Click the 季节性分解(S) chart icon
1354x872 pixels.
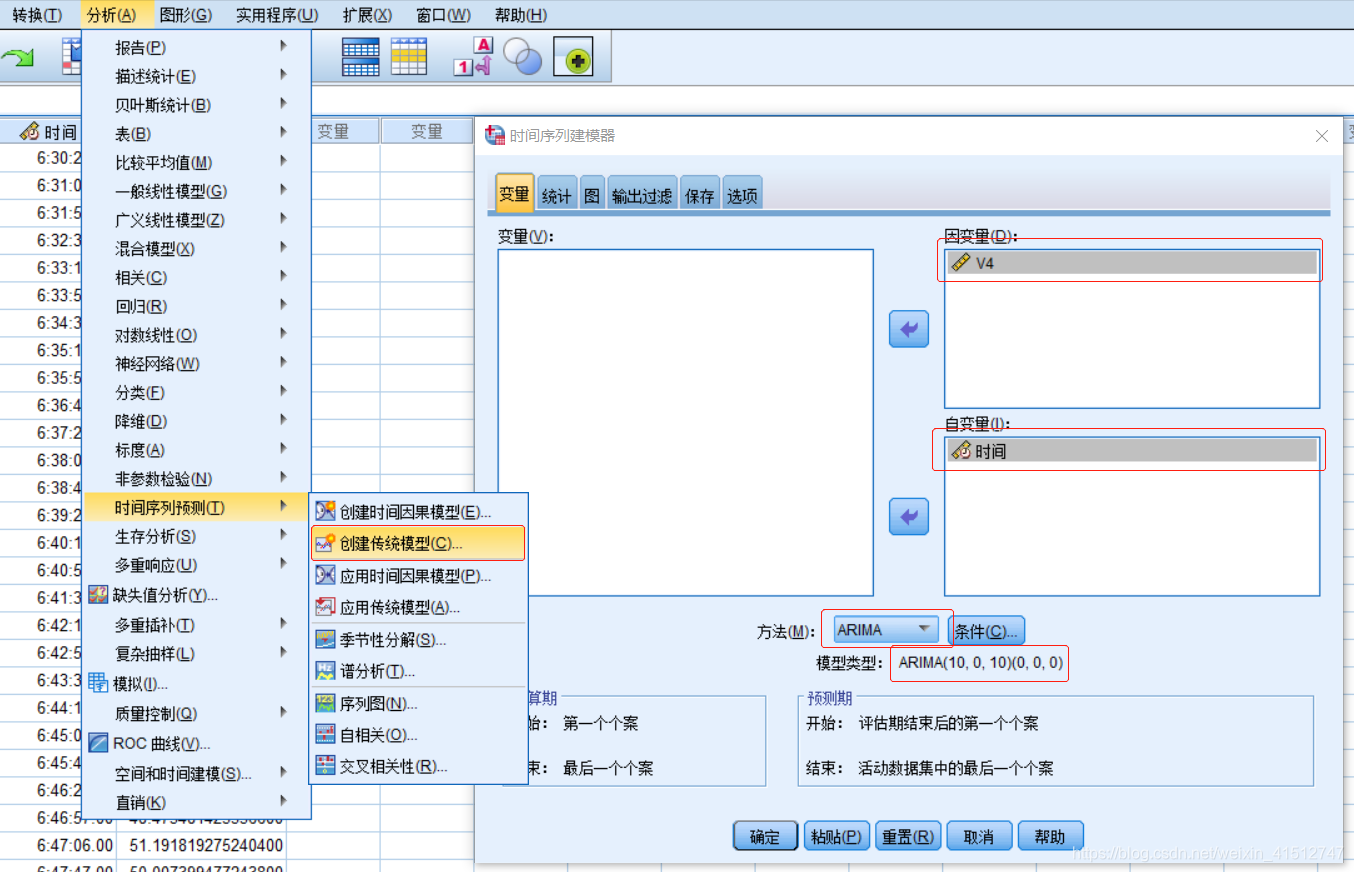[x=325, y=639]
